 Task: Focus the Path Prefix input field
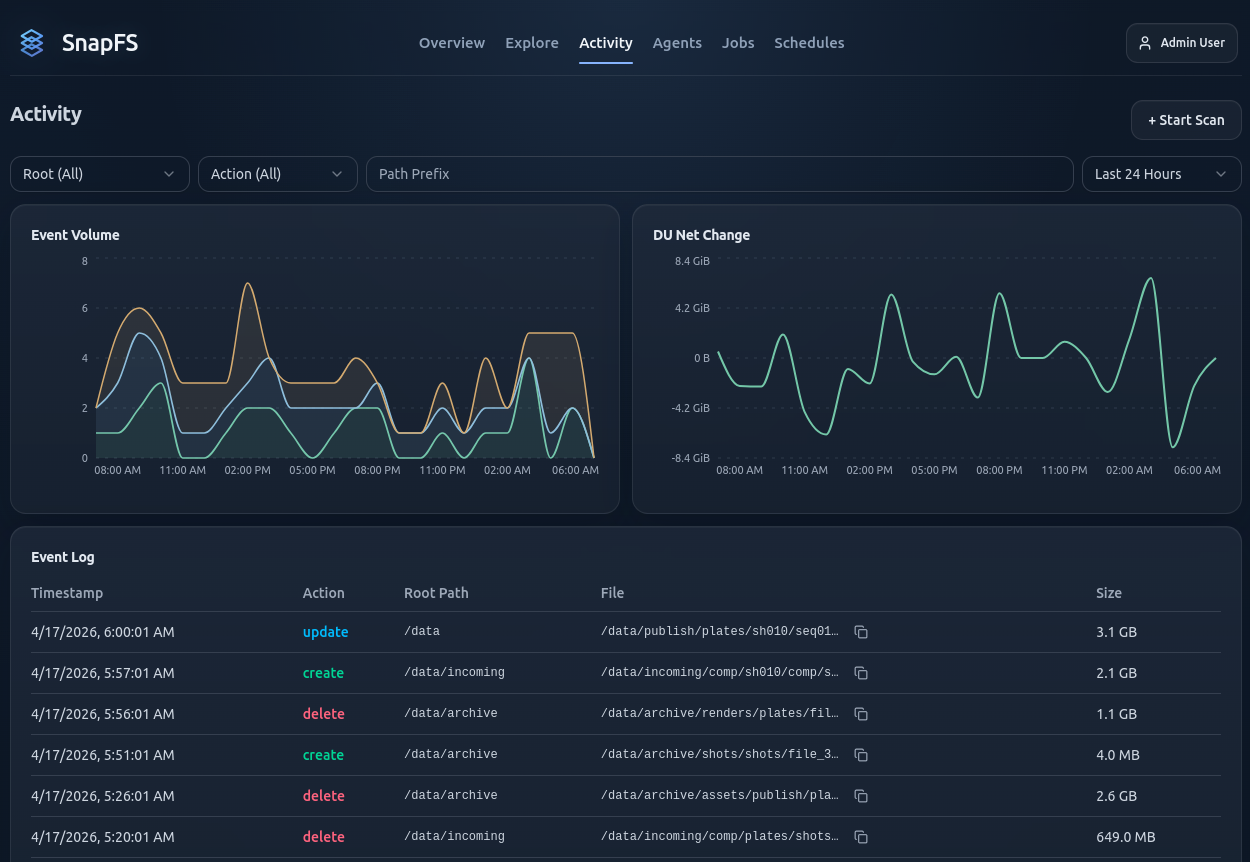pyautogui.click(x=719, y=174)
